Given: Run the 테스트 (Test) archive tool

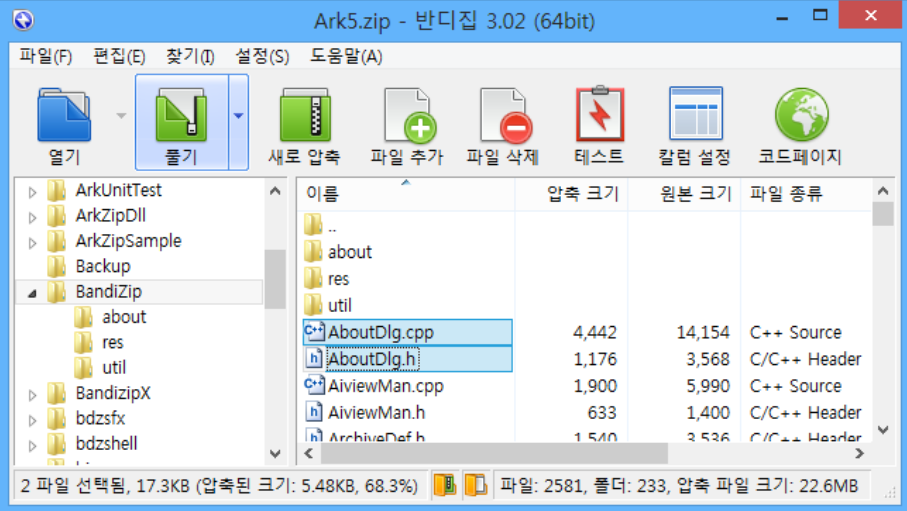Looking at the screenshot, I should (600, 113).
